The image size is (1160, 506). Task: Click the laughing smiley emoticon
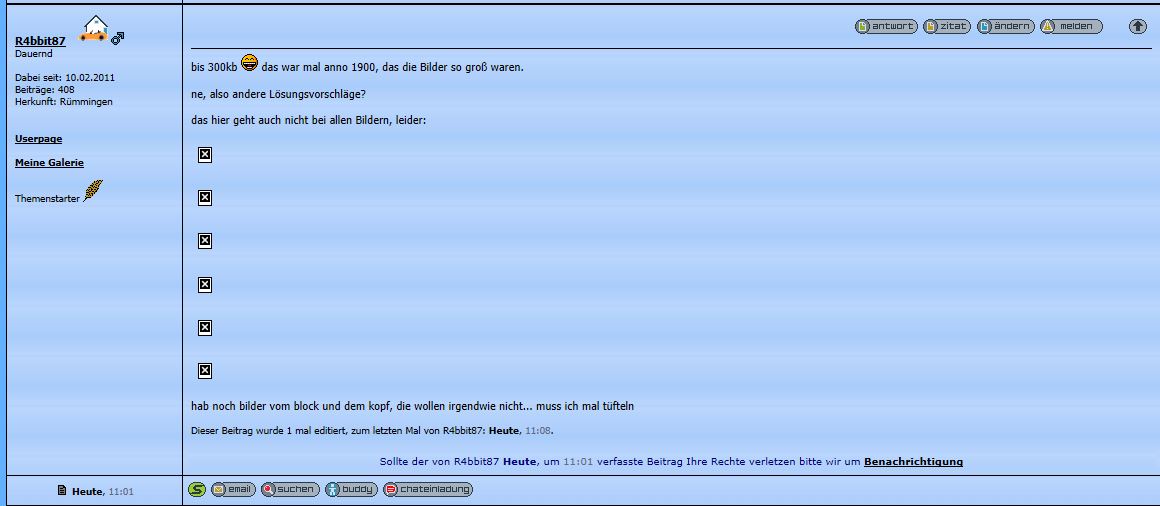point(249,66)
